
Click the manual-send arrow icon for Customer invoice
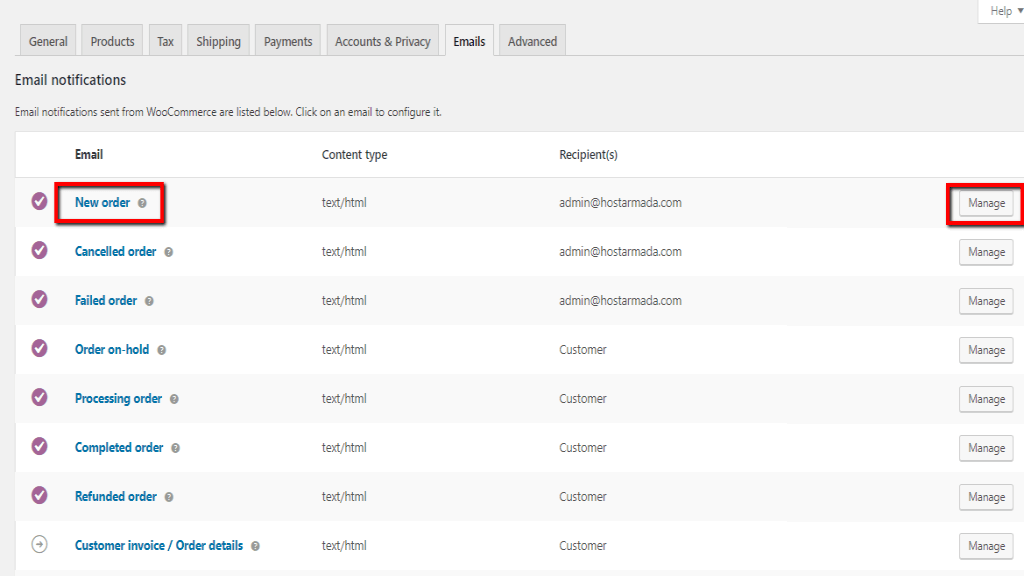[39, 545]
